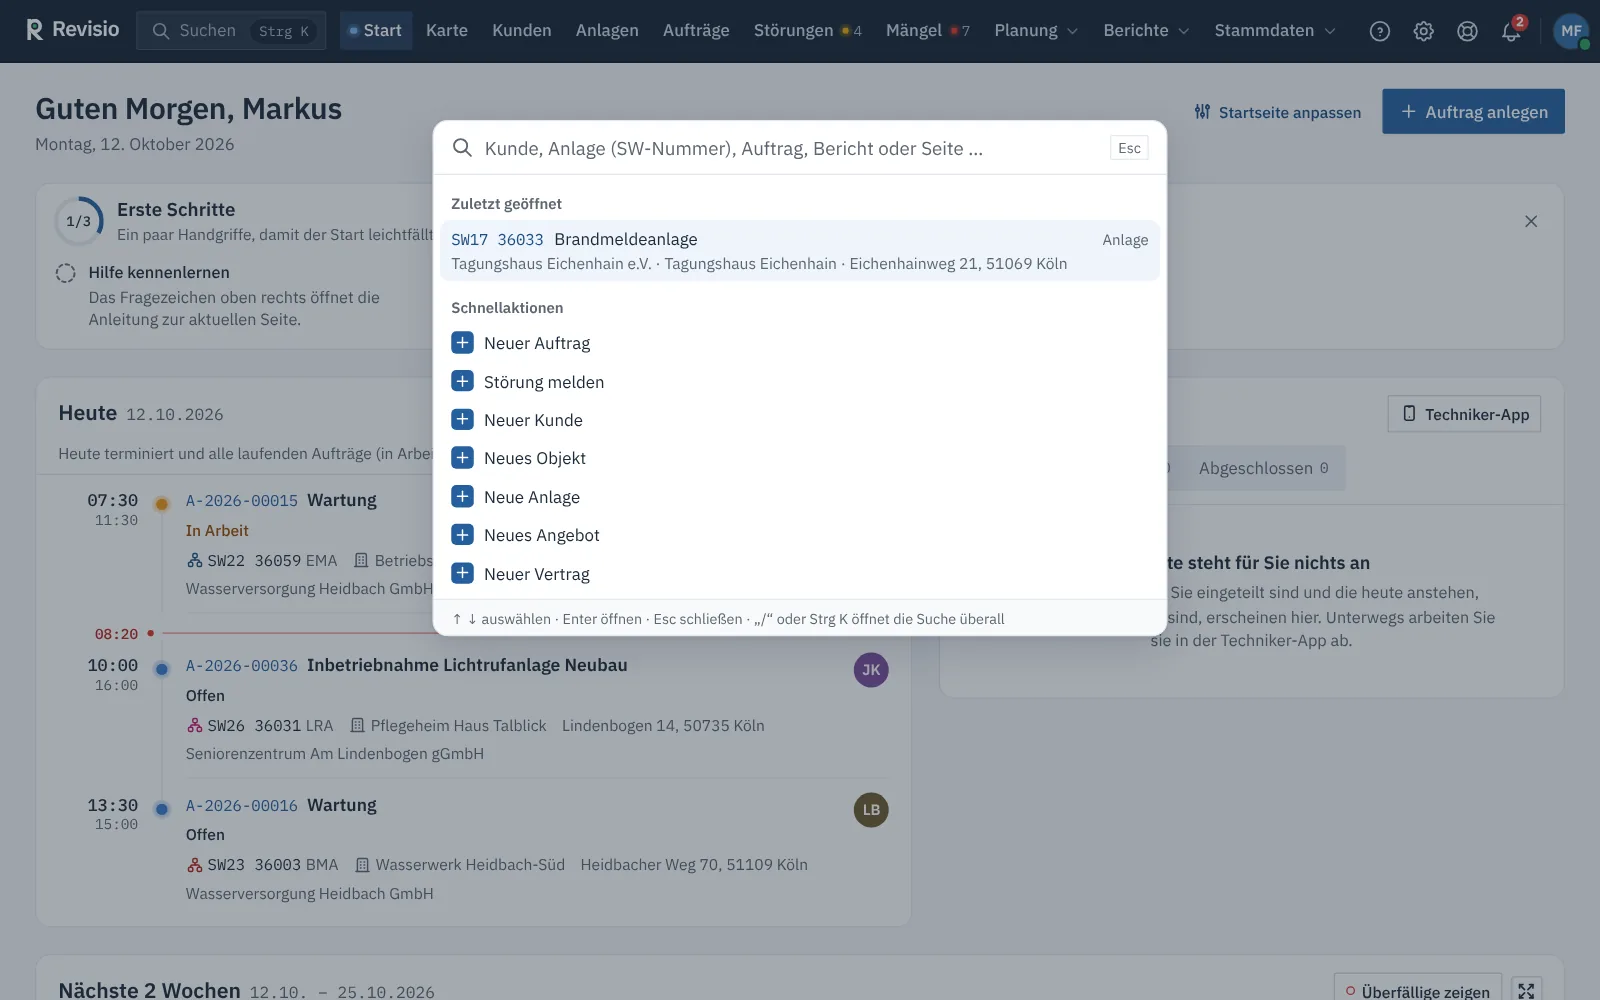Open order A-2026-00036

coord(242,666)
